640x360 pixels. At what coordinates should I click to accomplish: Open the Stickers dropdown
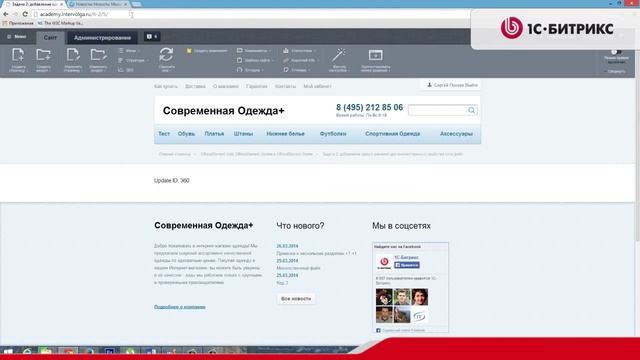297,70
